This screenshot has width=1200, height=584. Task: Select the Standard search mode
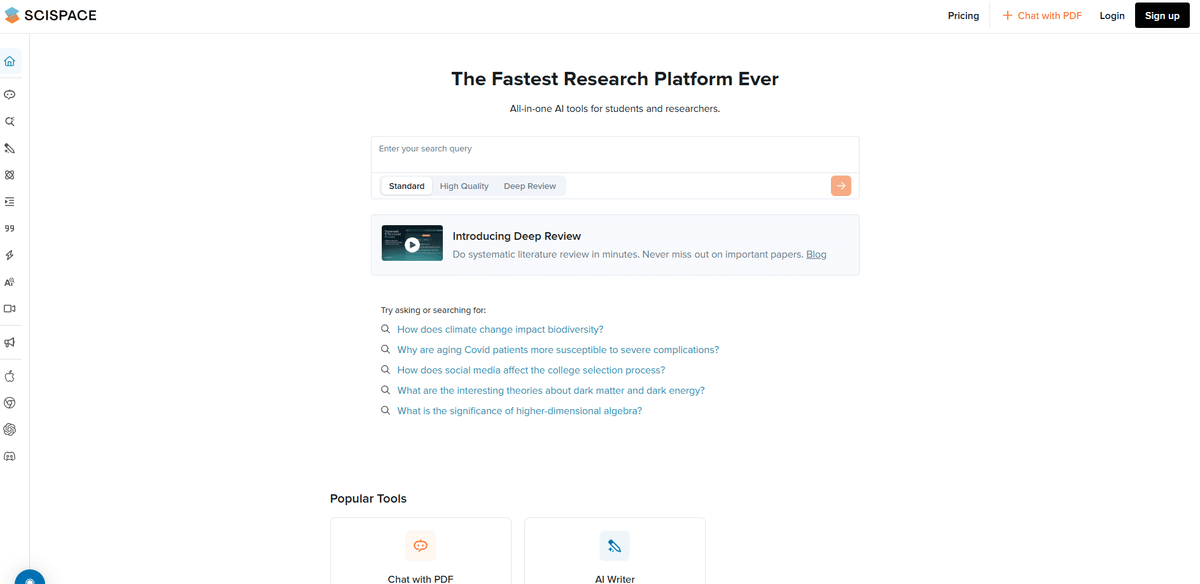coord(407,186)
